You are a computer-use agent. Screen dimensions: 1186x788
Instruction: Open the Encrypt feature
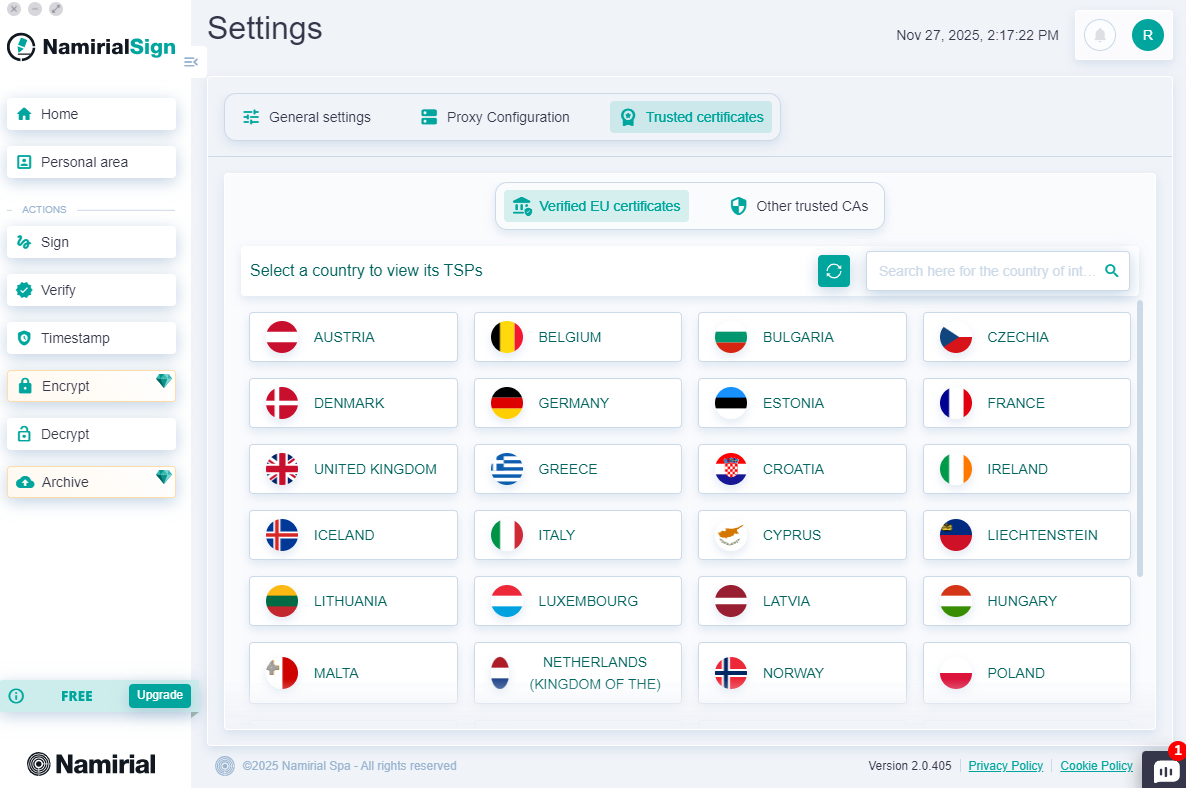pyautogui.click(x=91, y=385)
